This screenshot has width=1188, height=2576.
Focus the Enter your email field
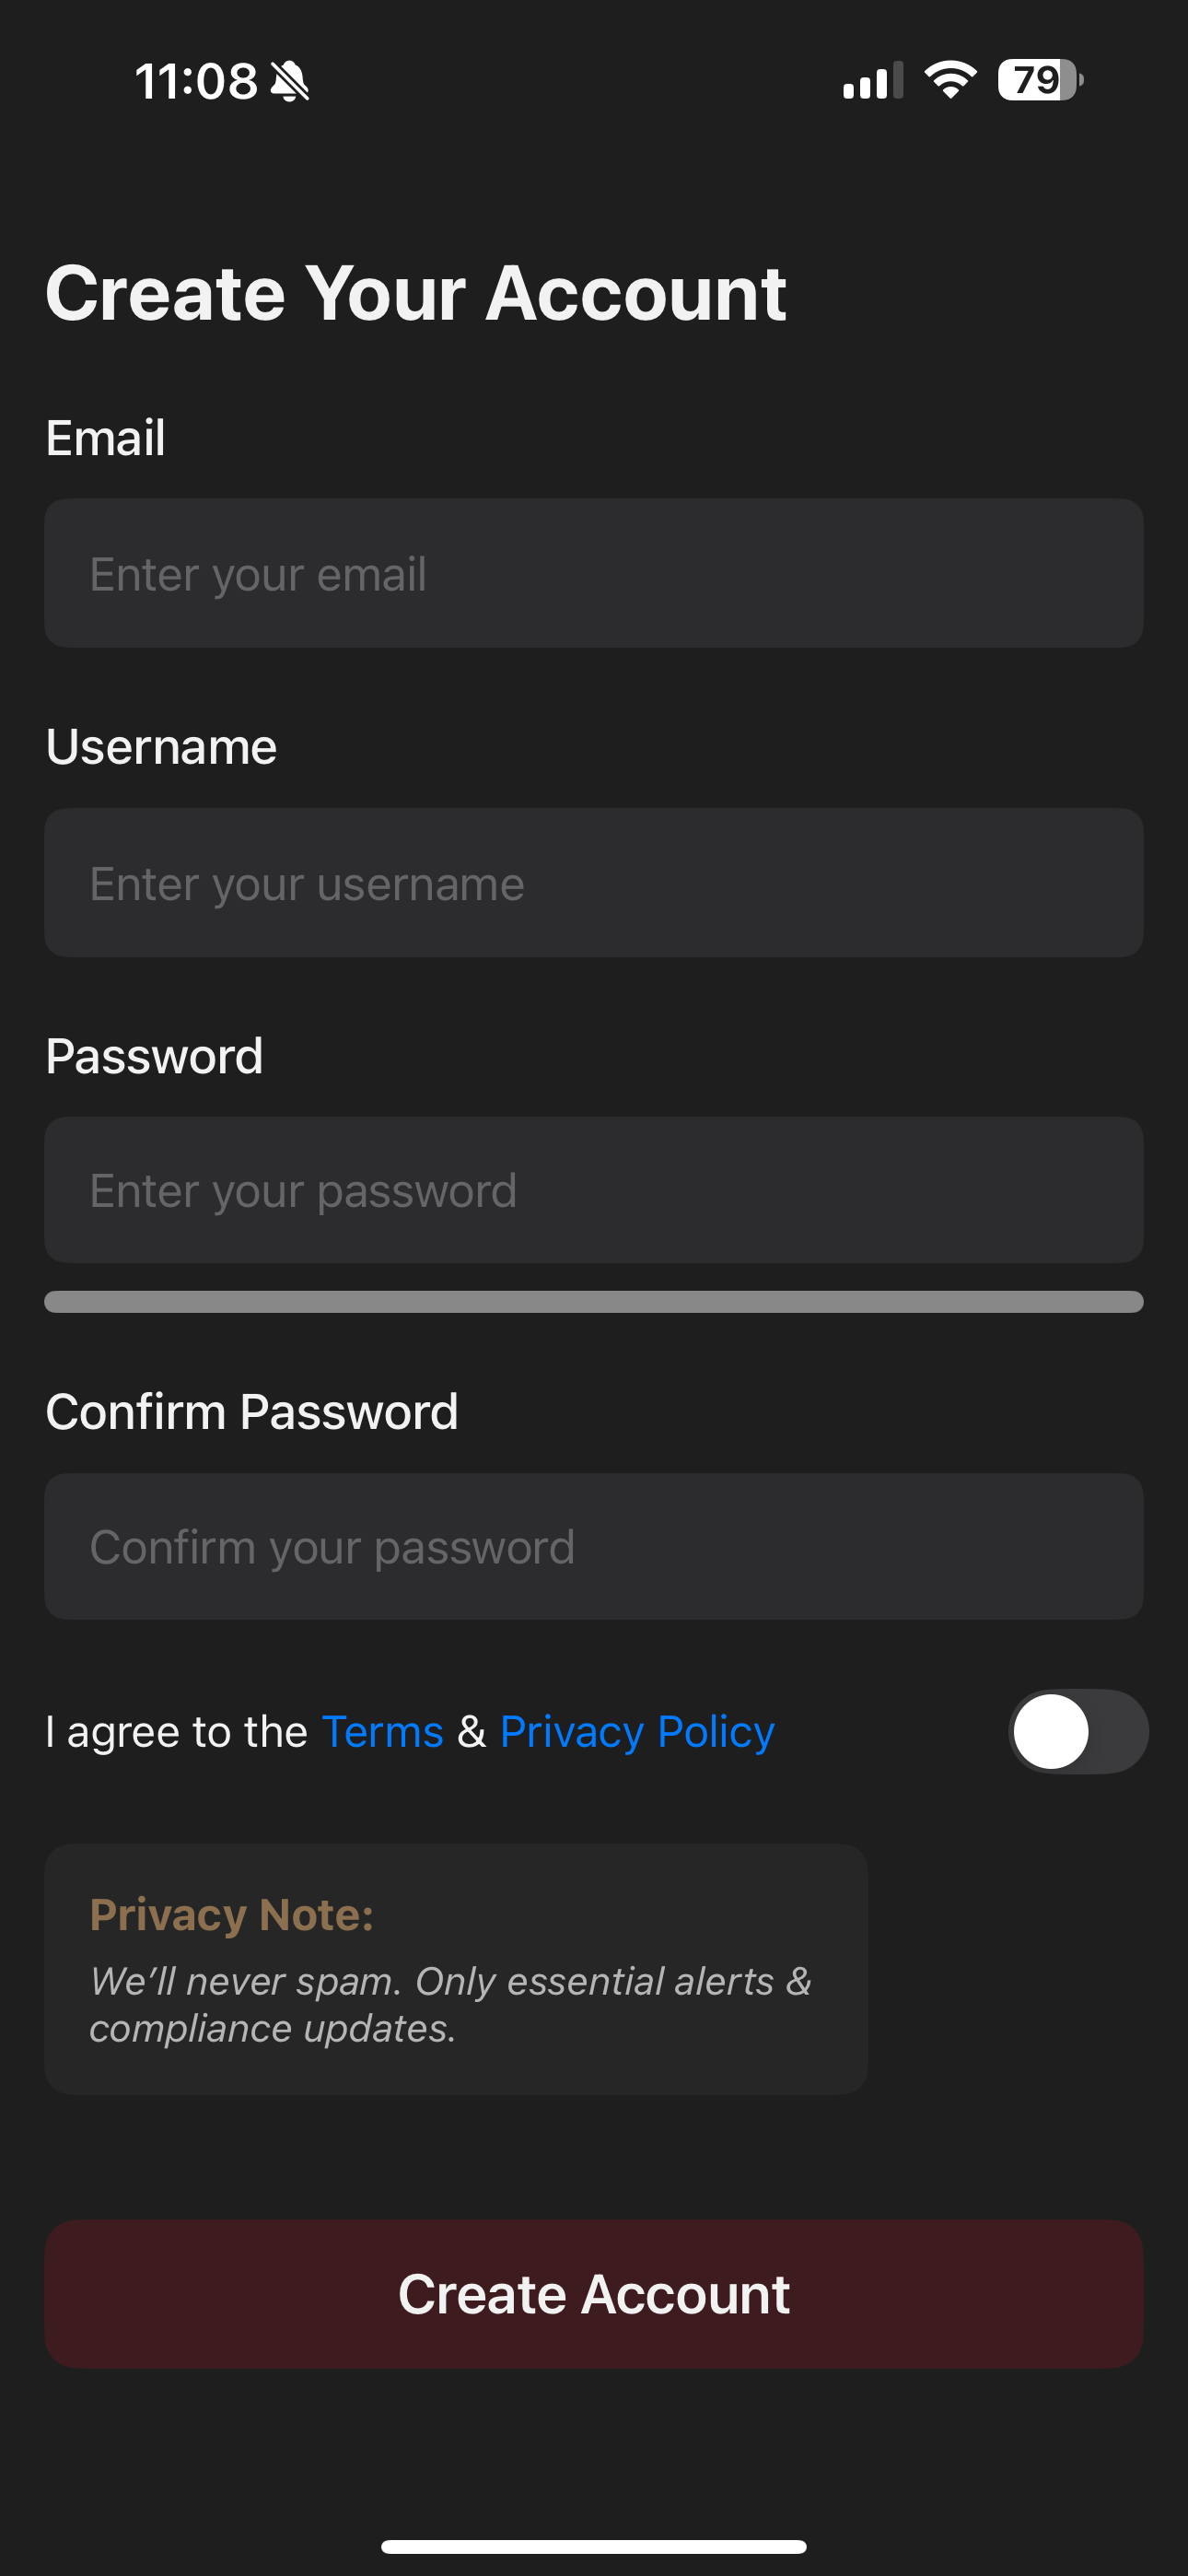(x=594, y=573)
